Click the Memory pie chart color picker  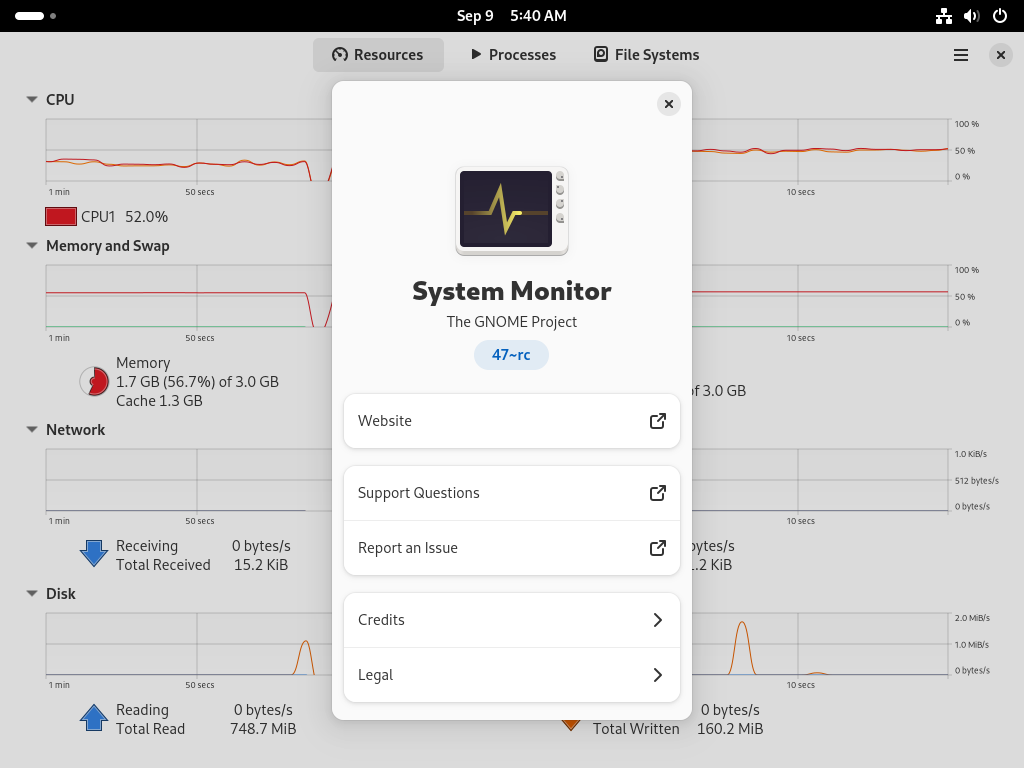pos(95,381)
